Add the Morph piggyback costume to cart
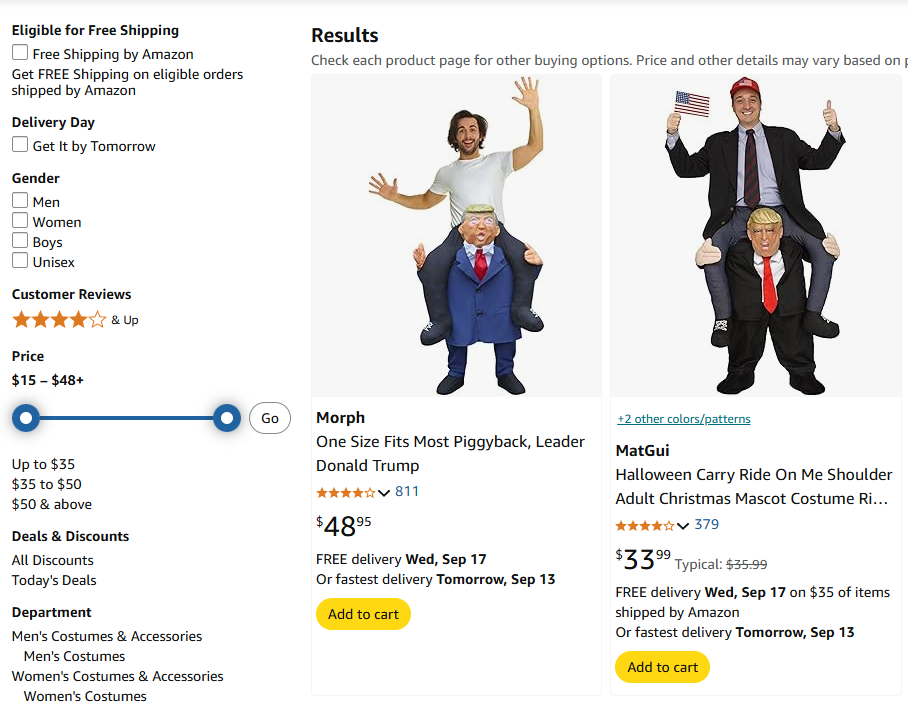 pos(363,614)
